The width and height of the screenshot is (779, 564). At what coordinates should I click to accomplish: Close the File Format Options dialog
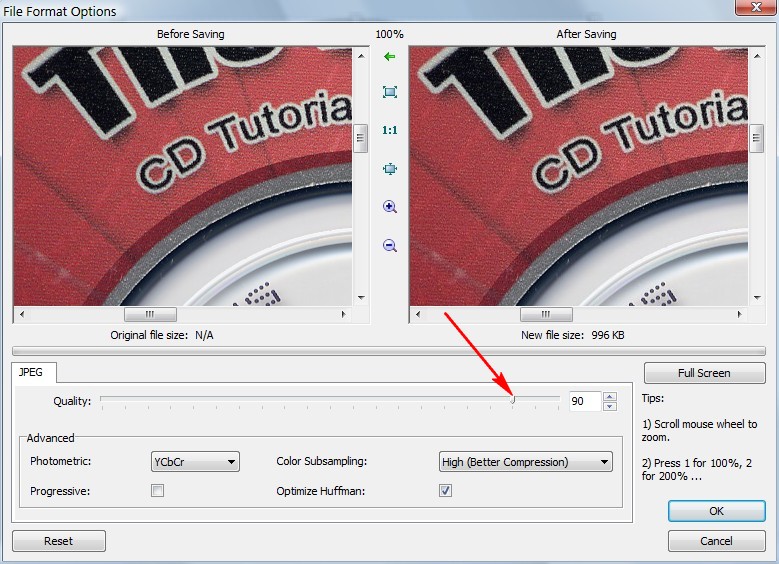click(x=756, y=7)
